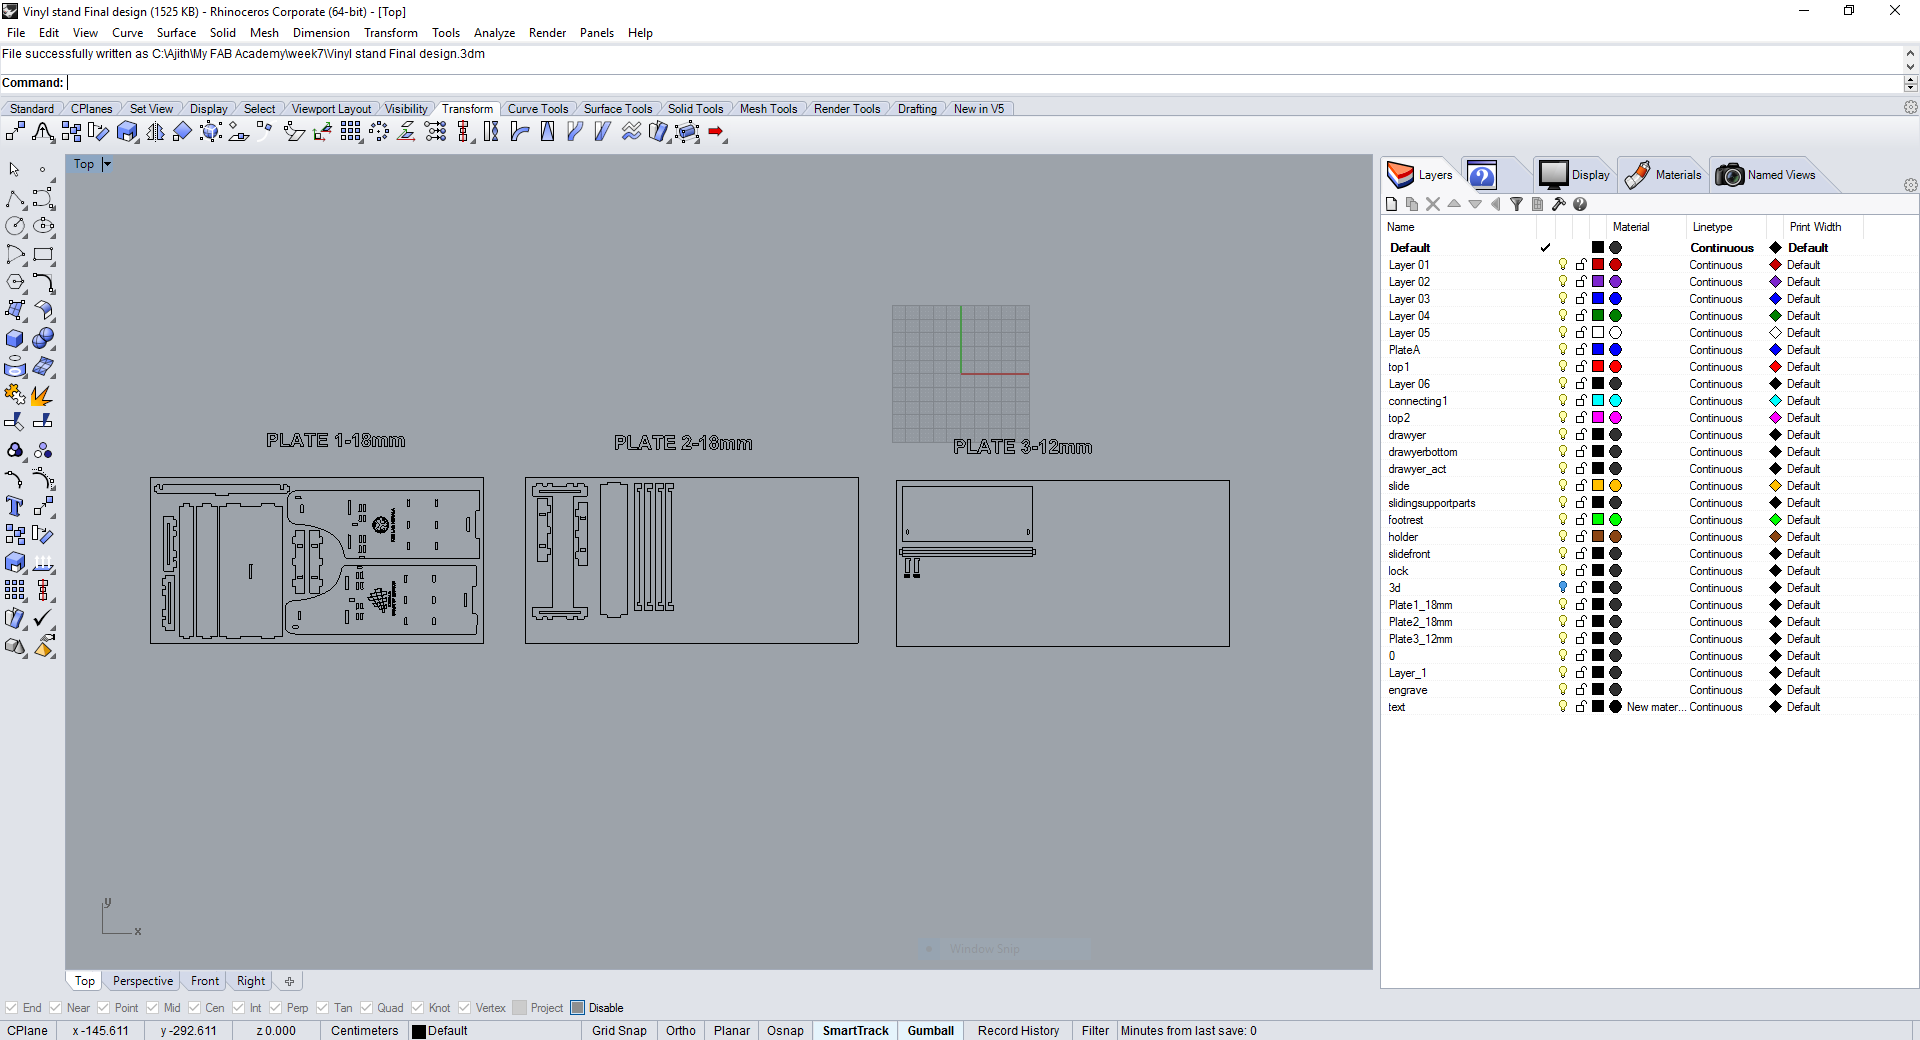The image size is (1920, 1040).
Task: Select the Box solid tool
Action: point(16,339)
